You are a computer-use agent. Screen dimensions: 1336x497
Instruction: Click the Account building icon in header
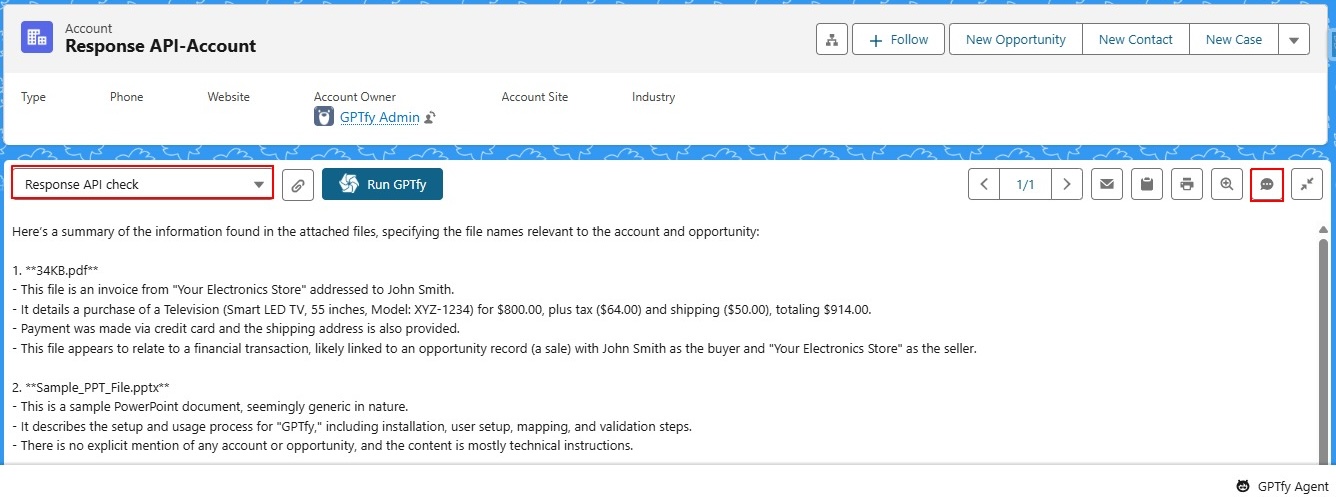(37, 38)
